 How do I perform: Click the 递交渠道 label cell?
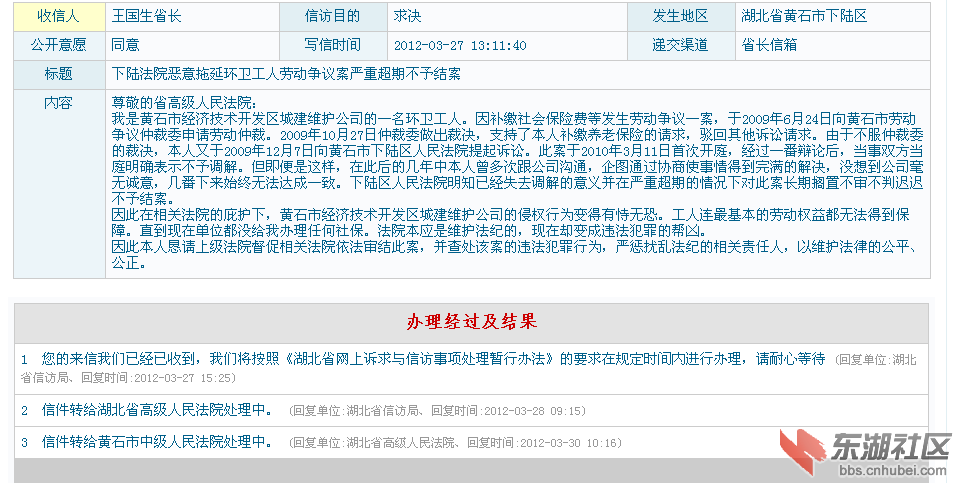[x=681, y=46]
